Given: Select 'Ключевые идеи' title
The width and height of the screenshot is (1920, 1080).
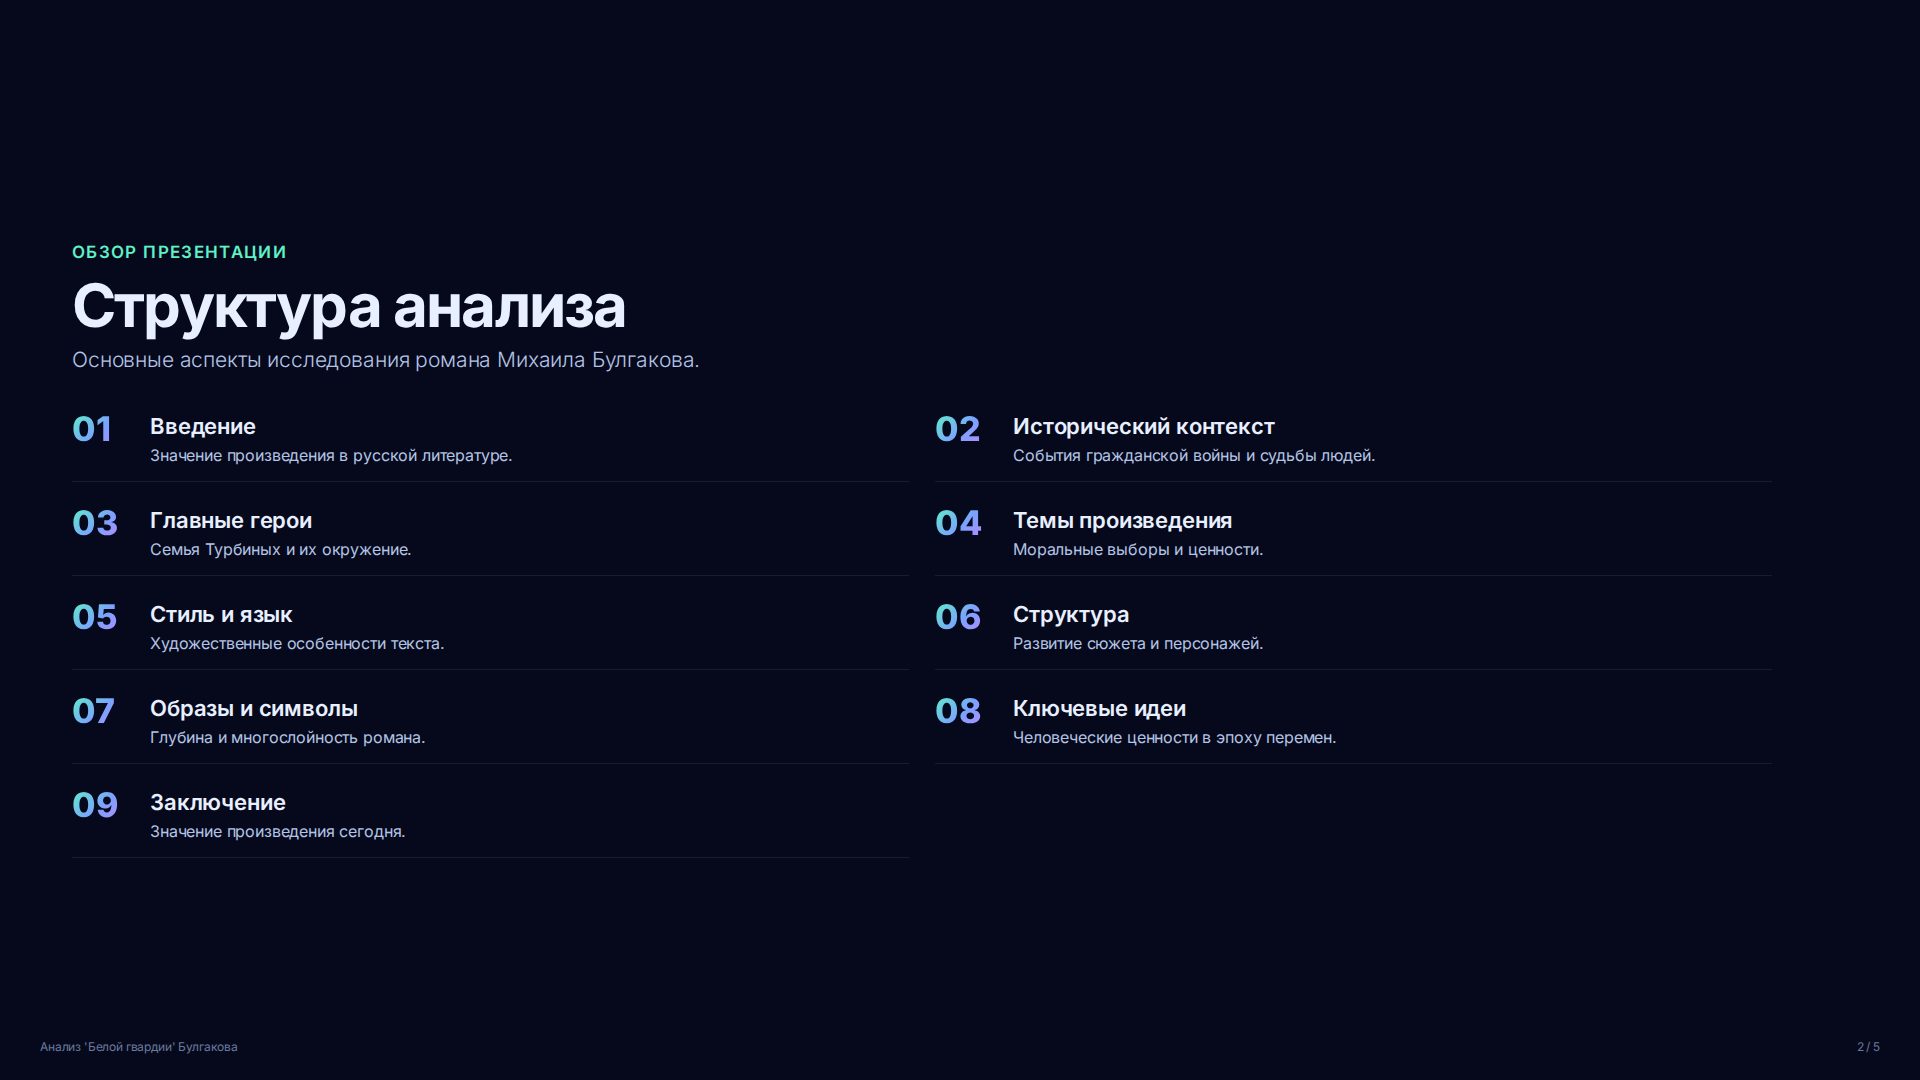Looking at the screenshot, I should tap(1099, 708).
